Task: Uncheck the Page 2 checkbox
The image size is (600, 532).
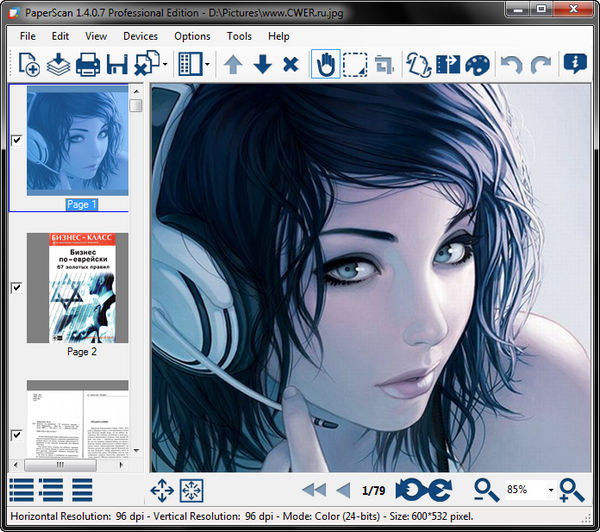Action: pos(16,287)
